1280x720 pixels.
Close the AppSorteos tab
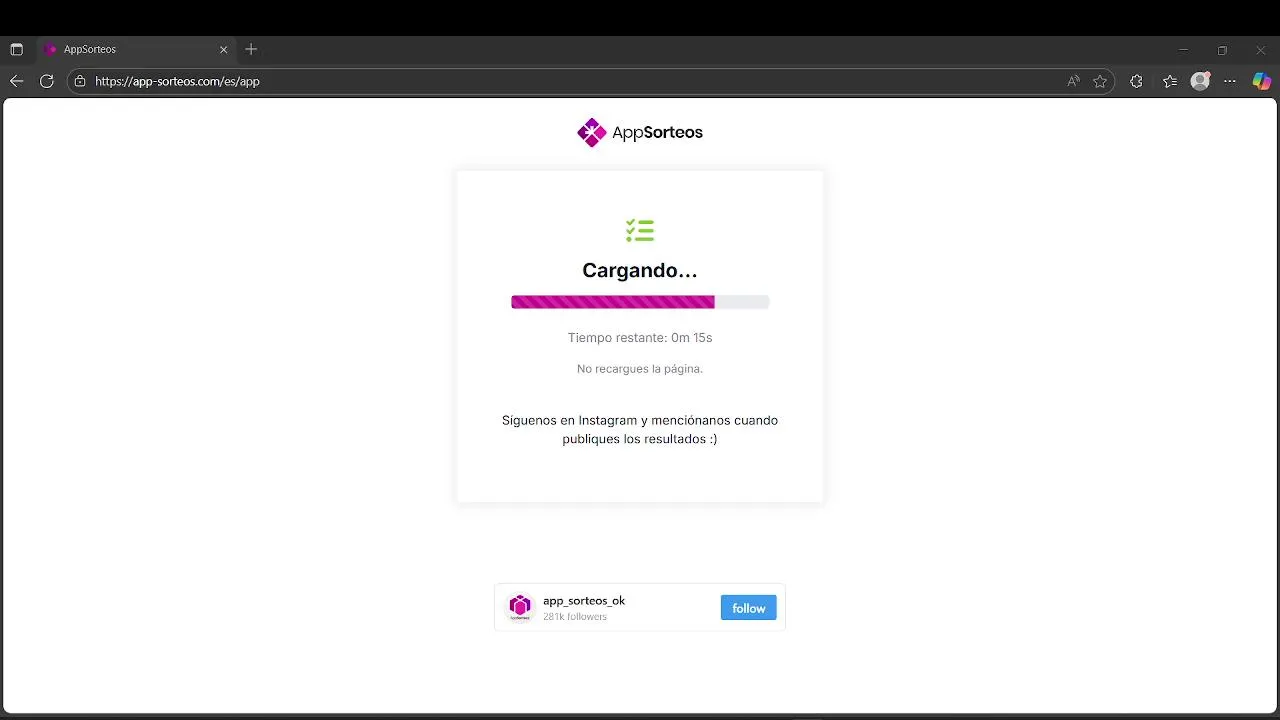(x=223, y=49)
